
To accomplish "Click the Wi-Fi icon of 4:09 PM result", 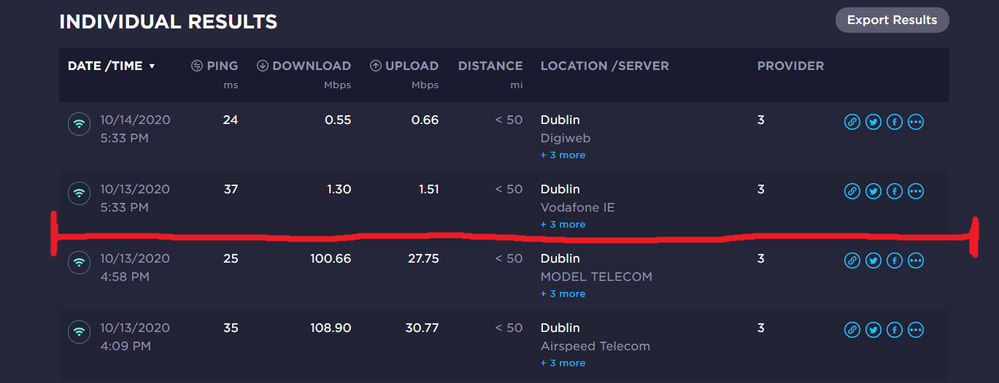I will pos(79,332).
